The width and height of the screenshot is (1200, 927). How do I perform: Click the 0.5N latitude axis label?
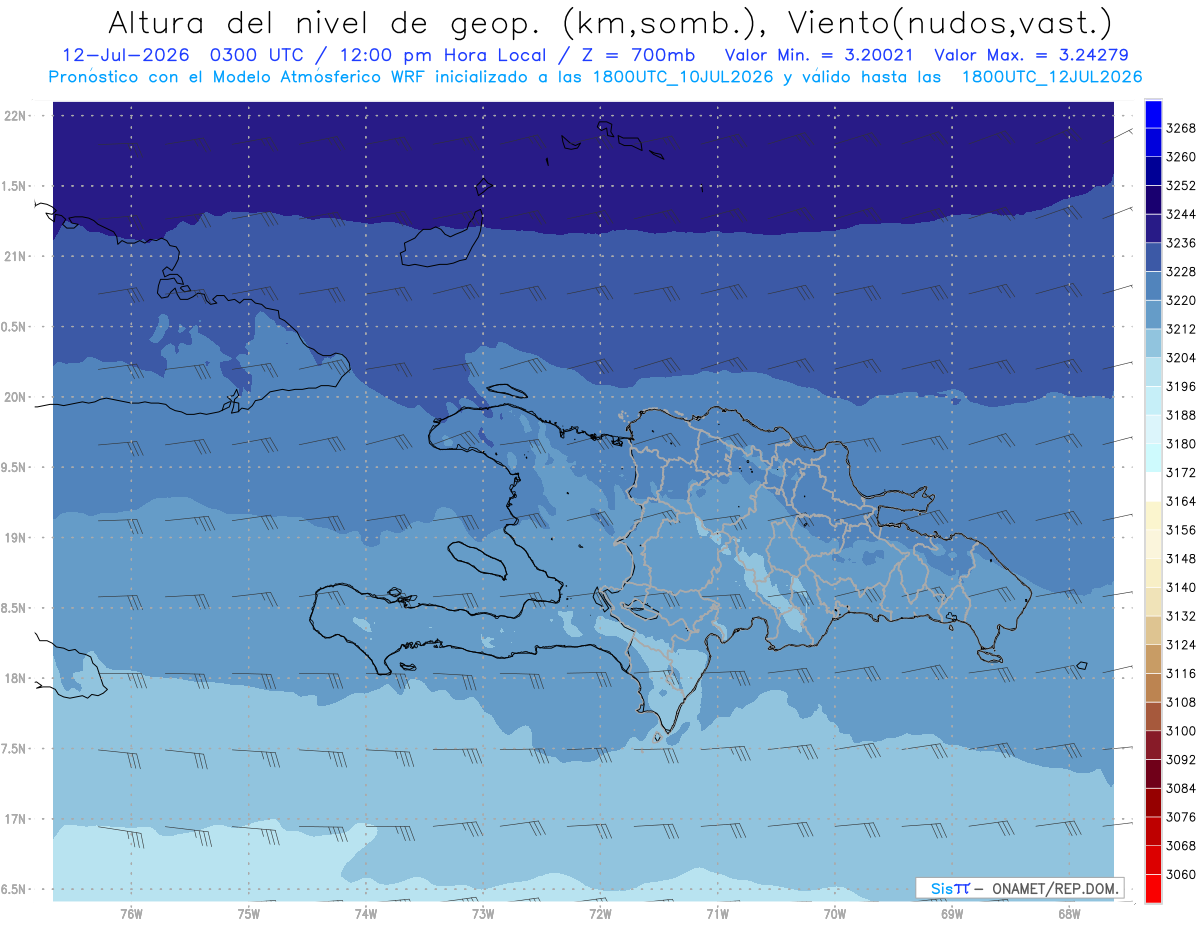[x=15, y=327]
